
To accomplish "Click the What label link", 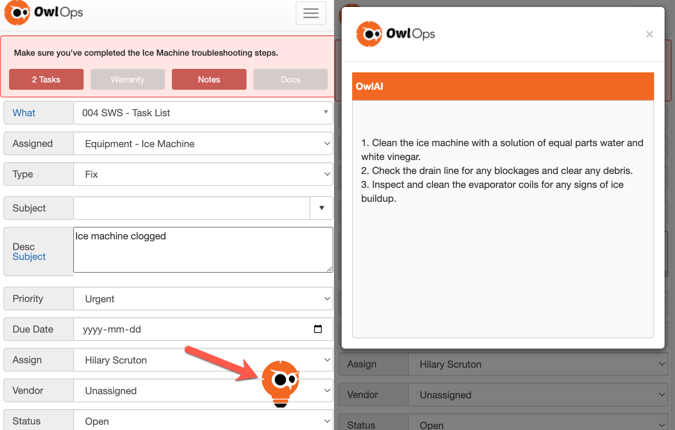I will coord(24,113).
